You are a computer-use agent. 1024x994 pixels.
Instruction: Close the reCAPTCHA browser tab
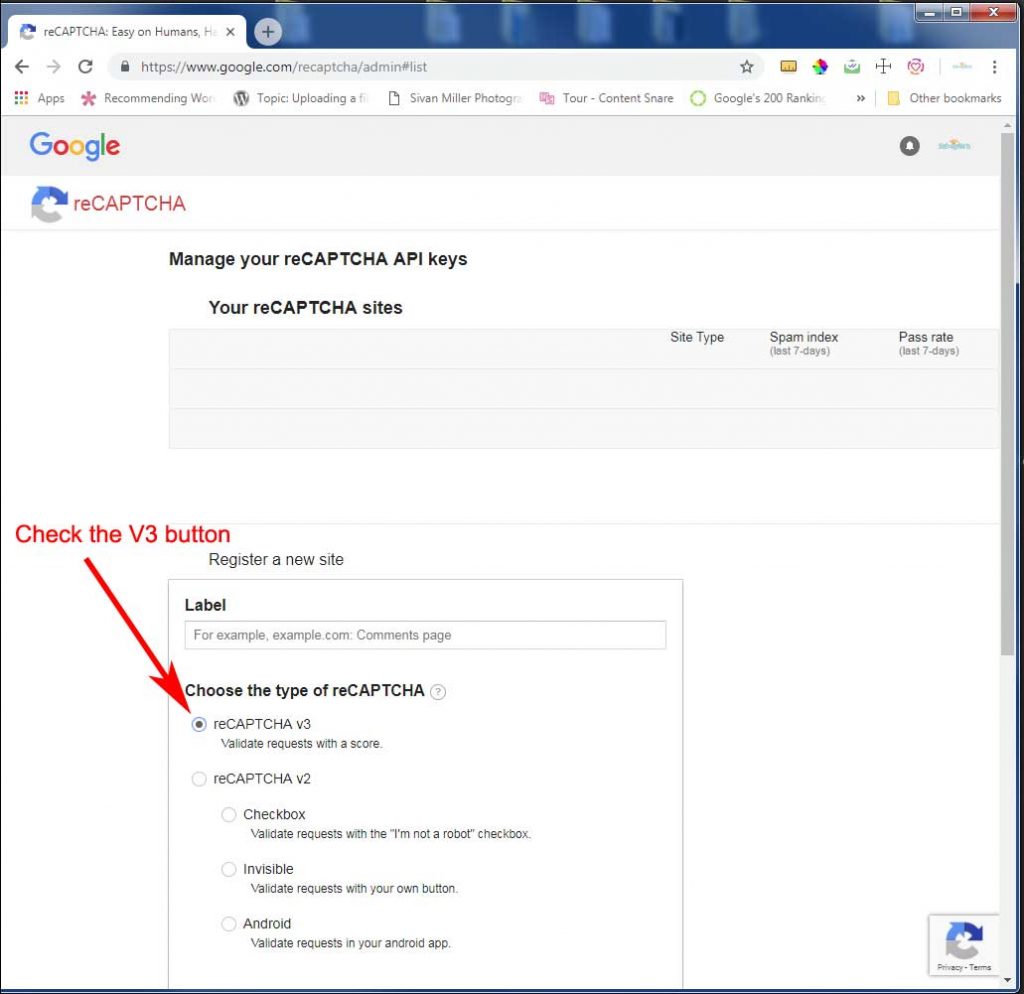pyautogui.click(x=231, y=31)
